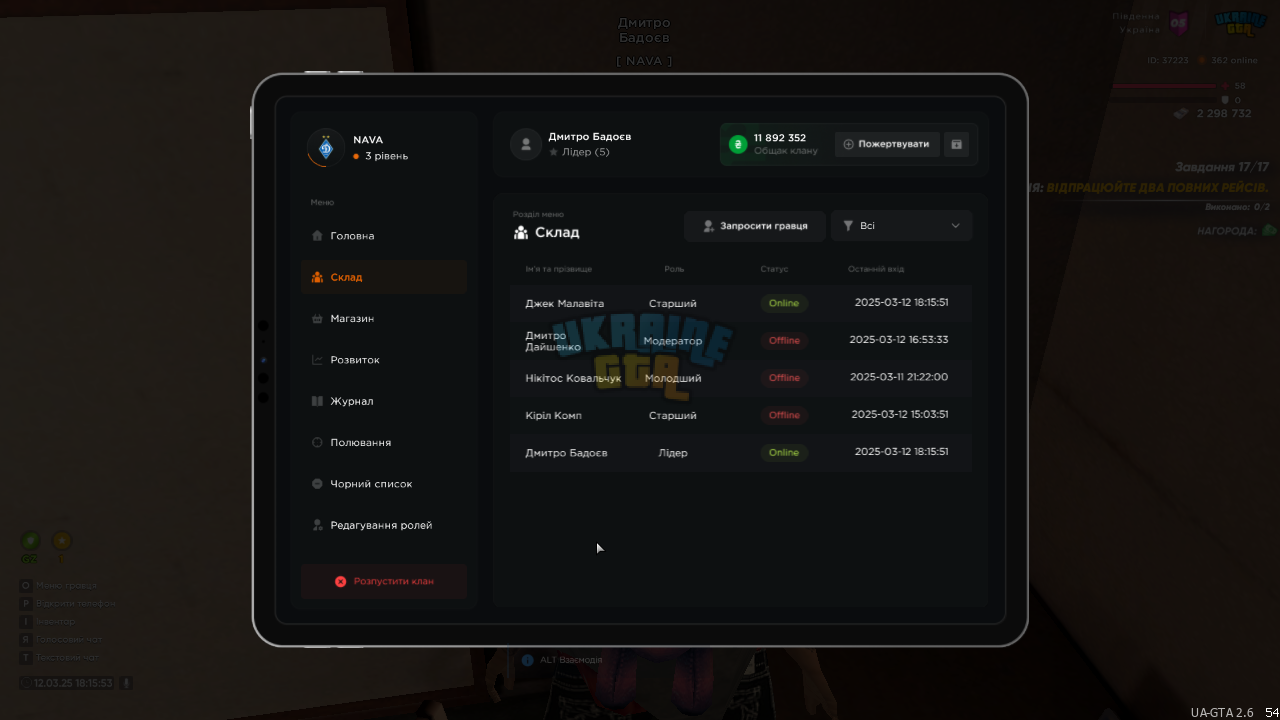1280x720 pixels.
Task: Select the Джек Малавіта member row
Action: pyautogui.click(x=741, y=303)
